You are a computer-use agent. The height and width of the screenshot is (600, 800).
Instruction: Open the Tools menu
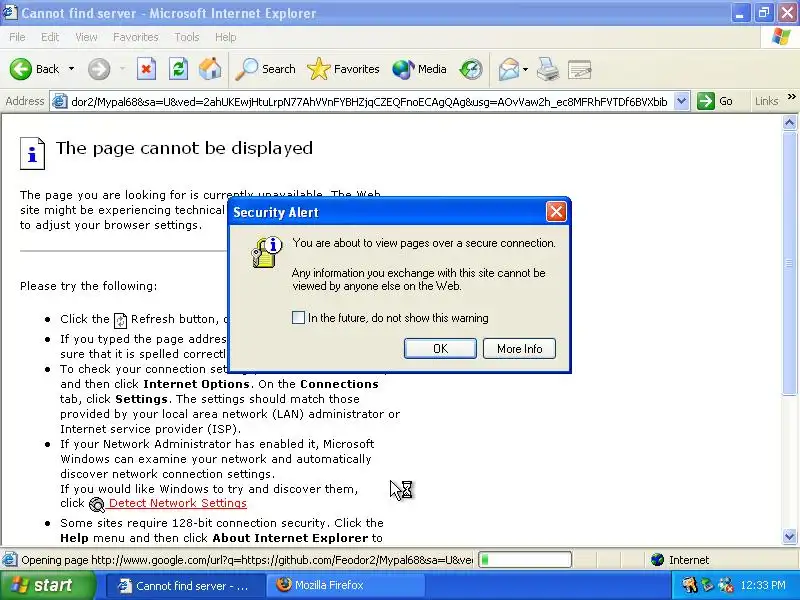coord(187,37)
